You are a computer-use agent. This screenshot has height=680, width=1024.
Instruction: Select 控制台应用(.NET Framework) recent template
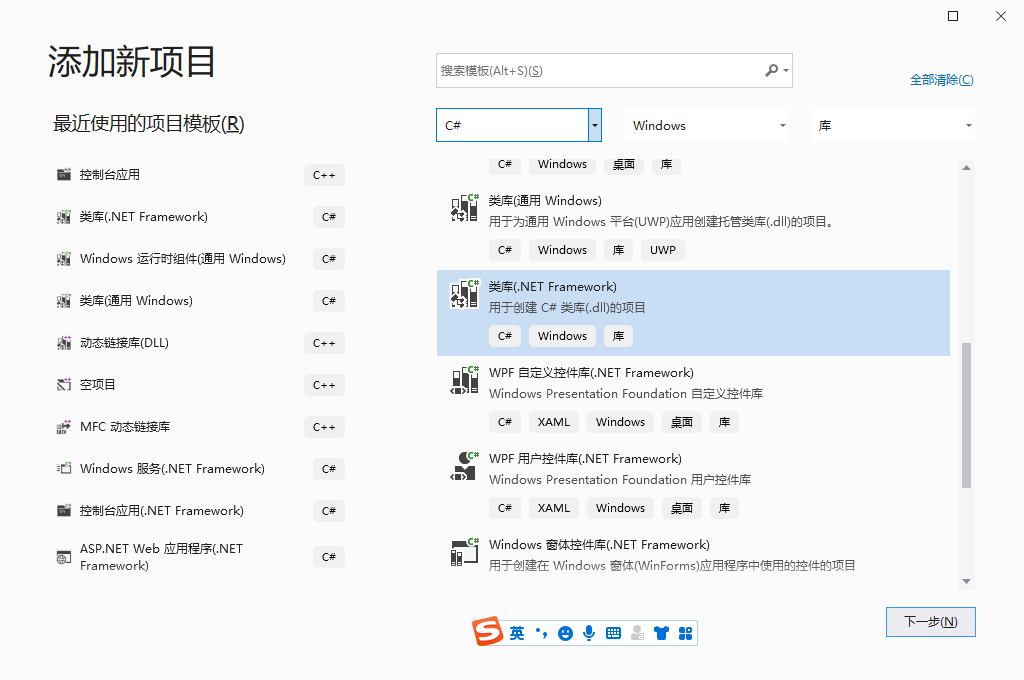point(200,510)
